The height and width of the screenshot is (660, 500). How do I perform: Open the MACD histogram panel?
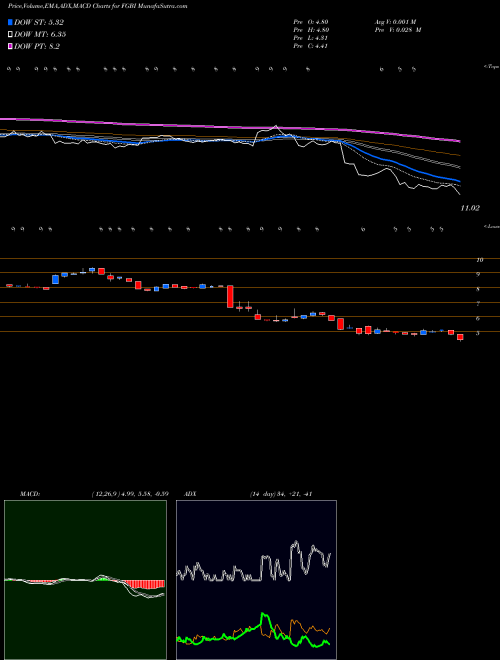[85, 580]
